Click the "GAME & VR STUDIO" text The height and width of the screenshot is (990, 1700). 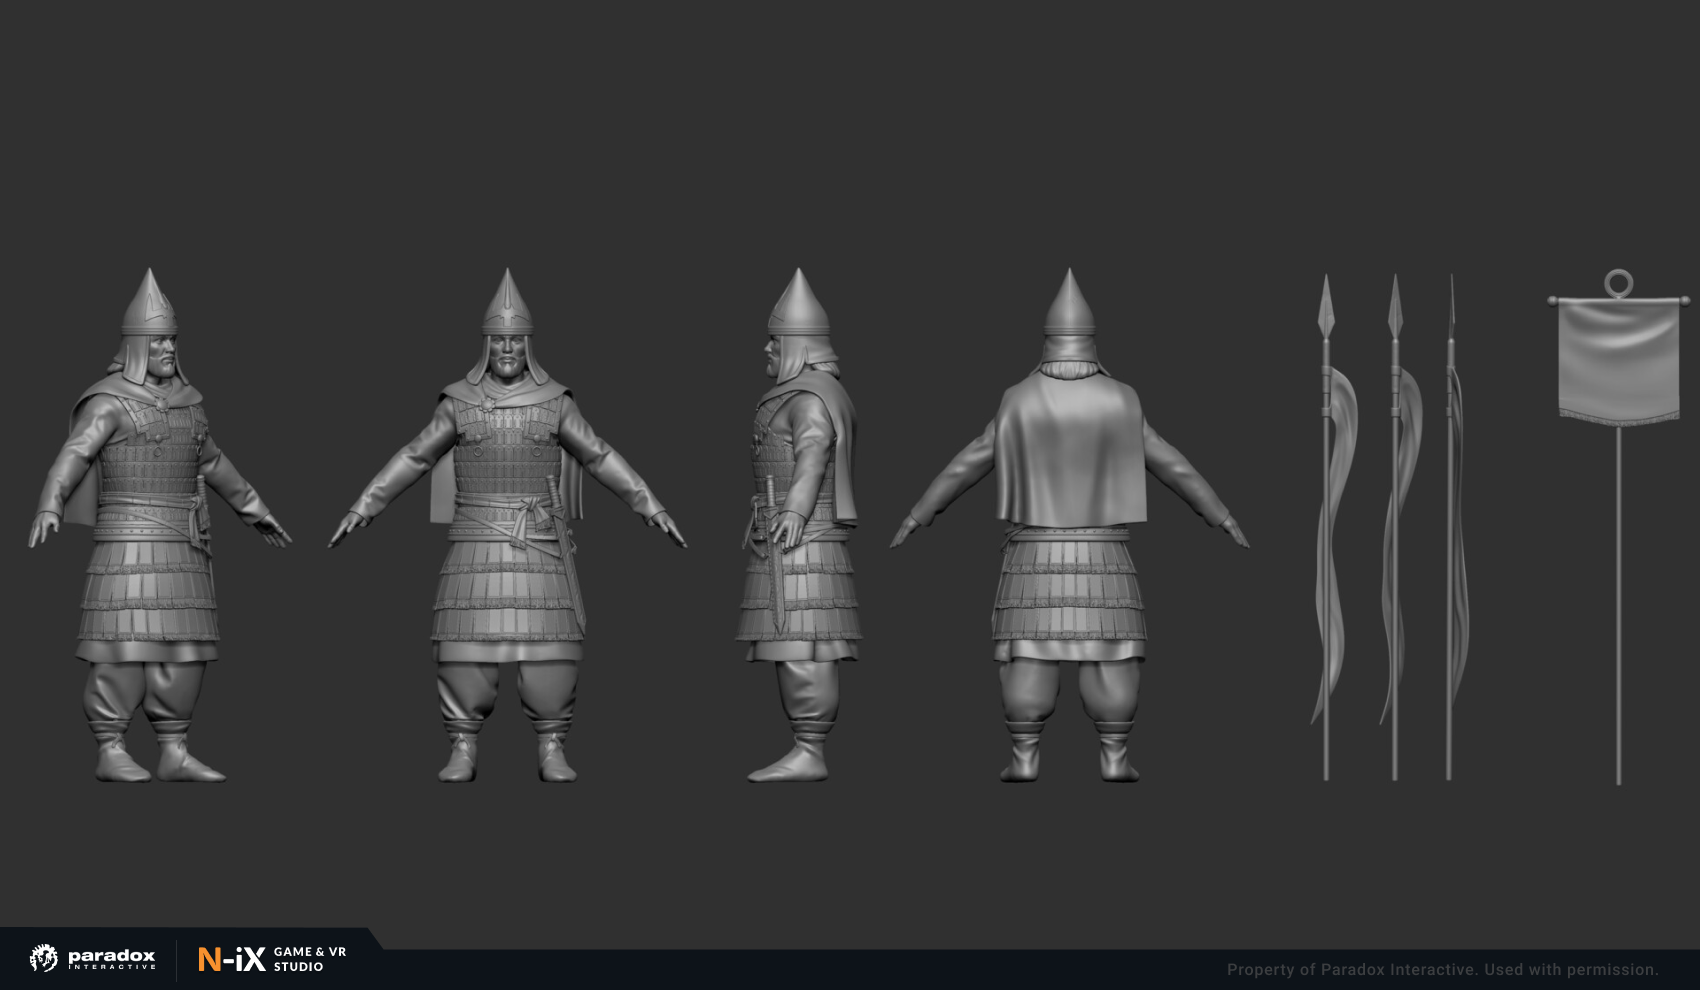click(x=310, y=959)
